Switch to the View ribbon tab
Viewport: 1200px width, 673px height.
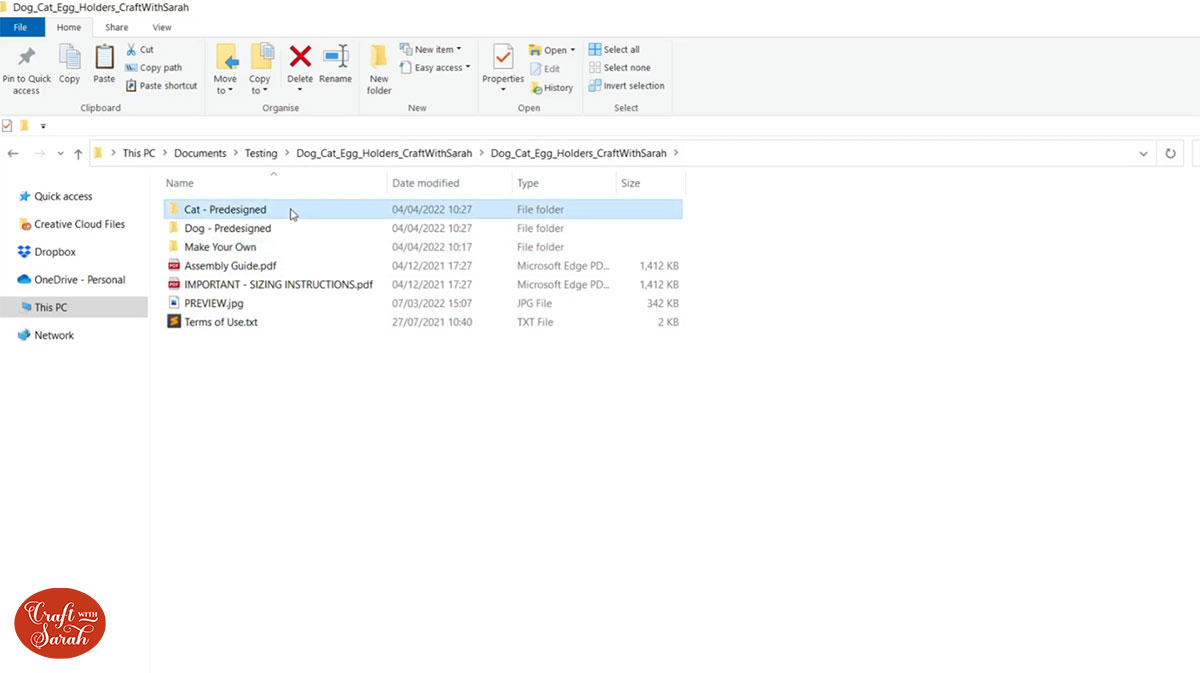point(162,27)
